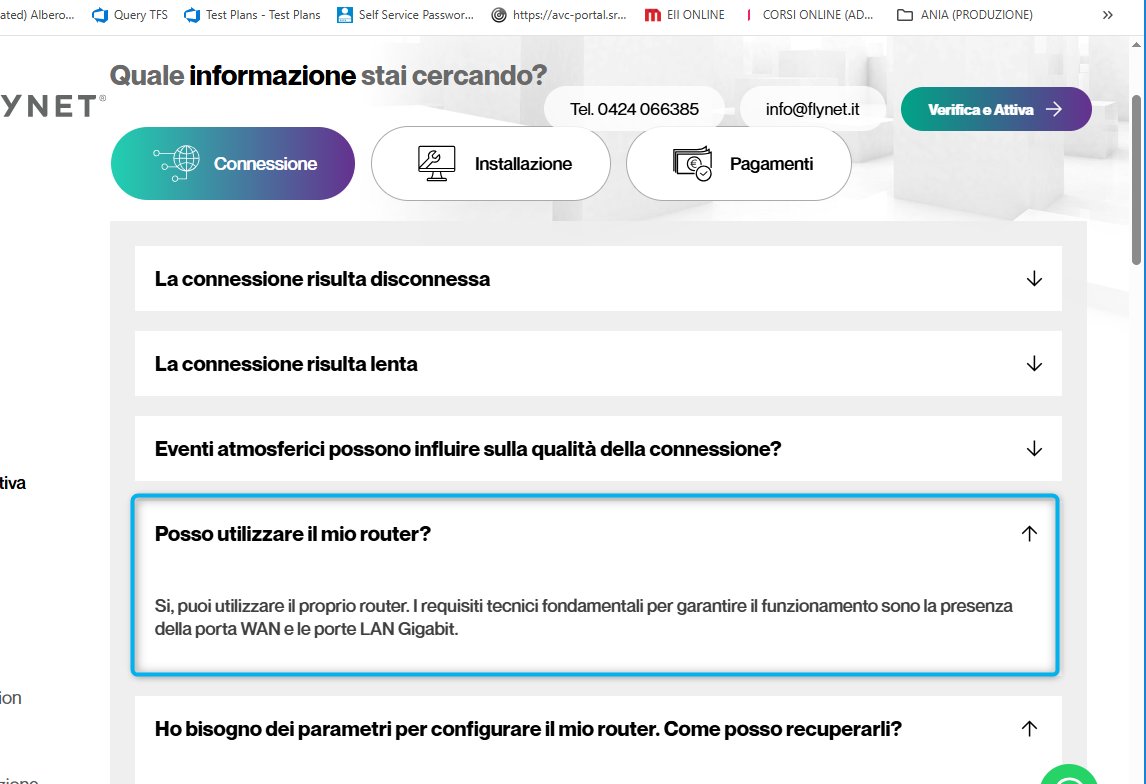This screenshot has height=784, width=1146.
Task: Click the Self Service Password favicon
Action: (344, 15)
